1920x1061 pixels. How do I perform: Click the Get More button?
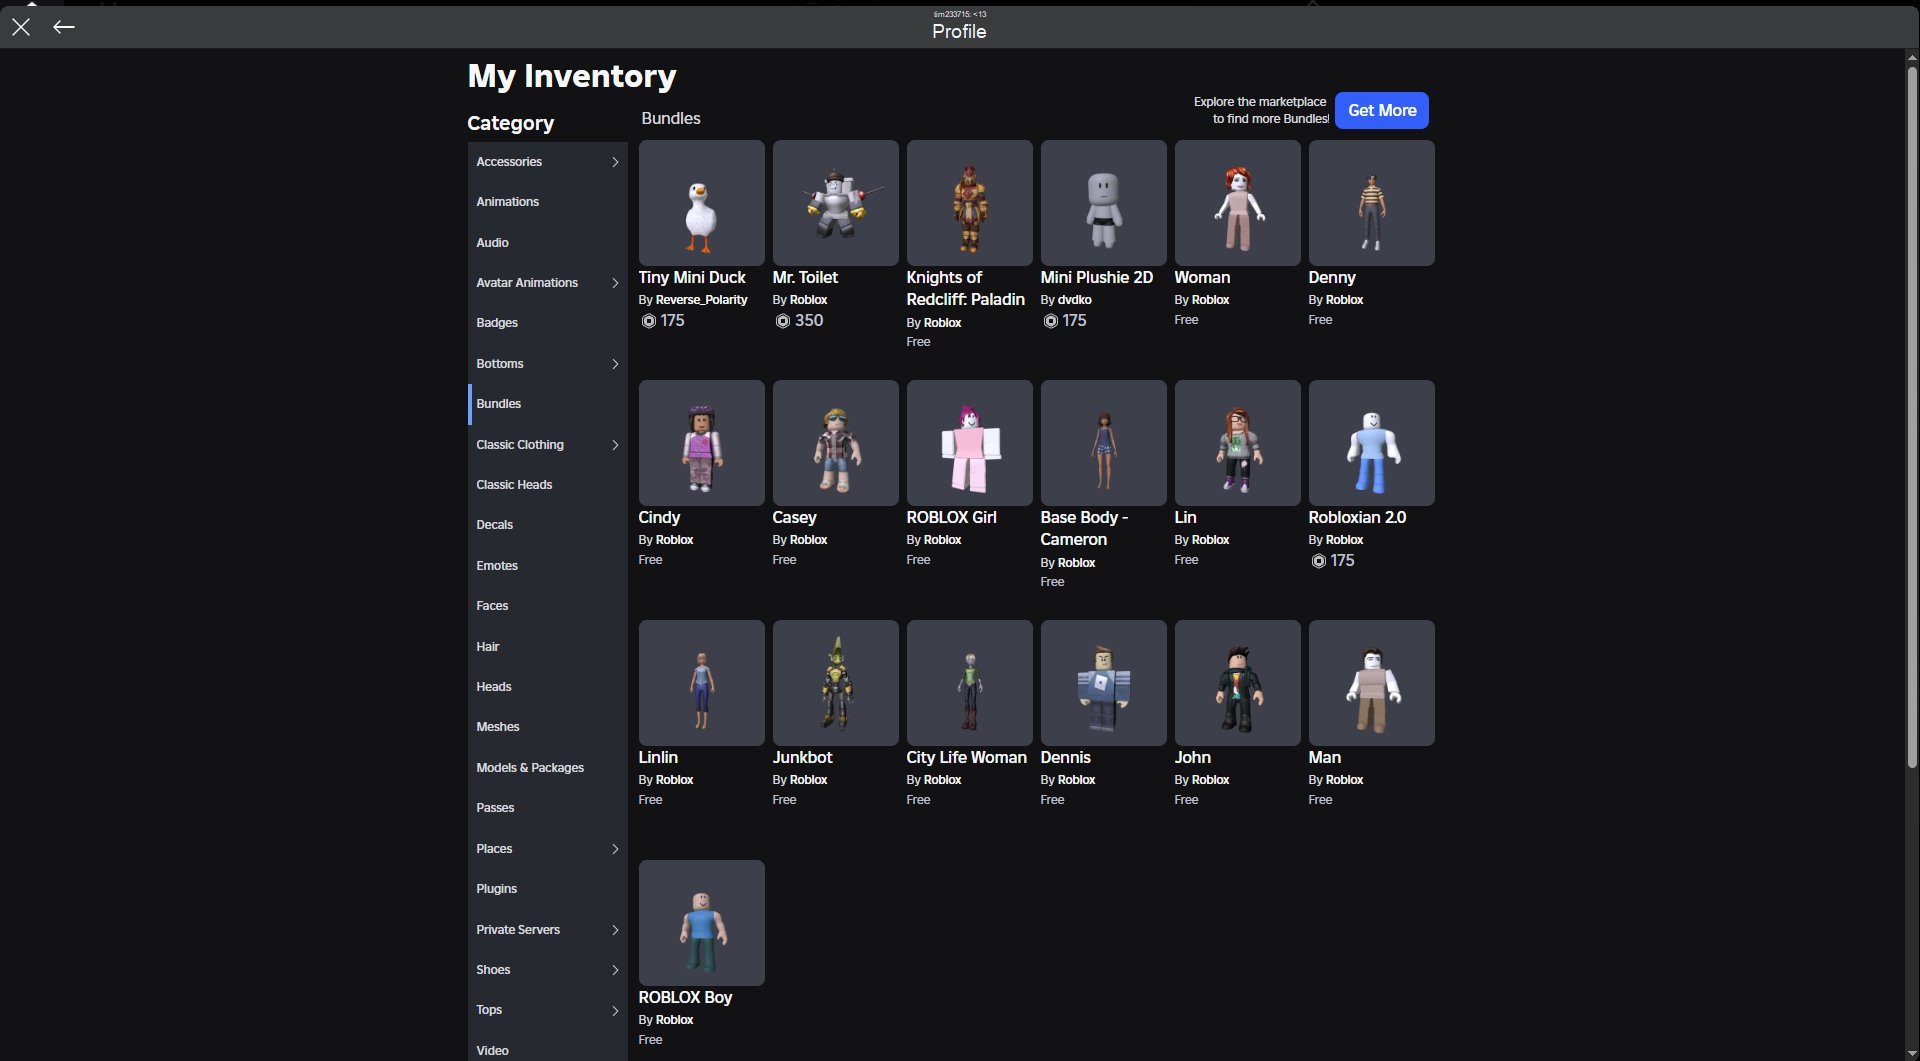click(x=1381, y=110)
